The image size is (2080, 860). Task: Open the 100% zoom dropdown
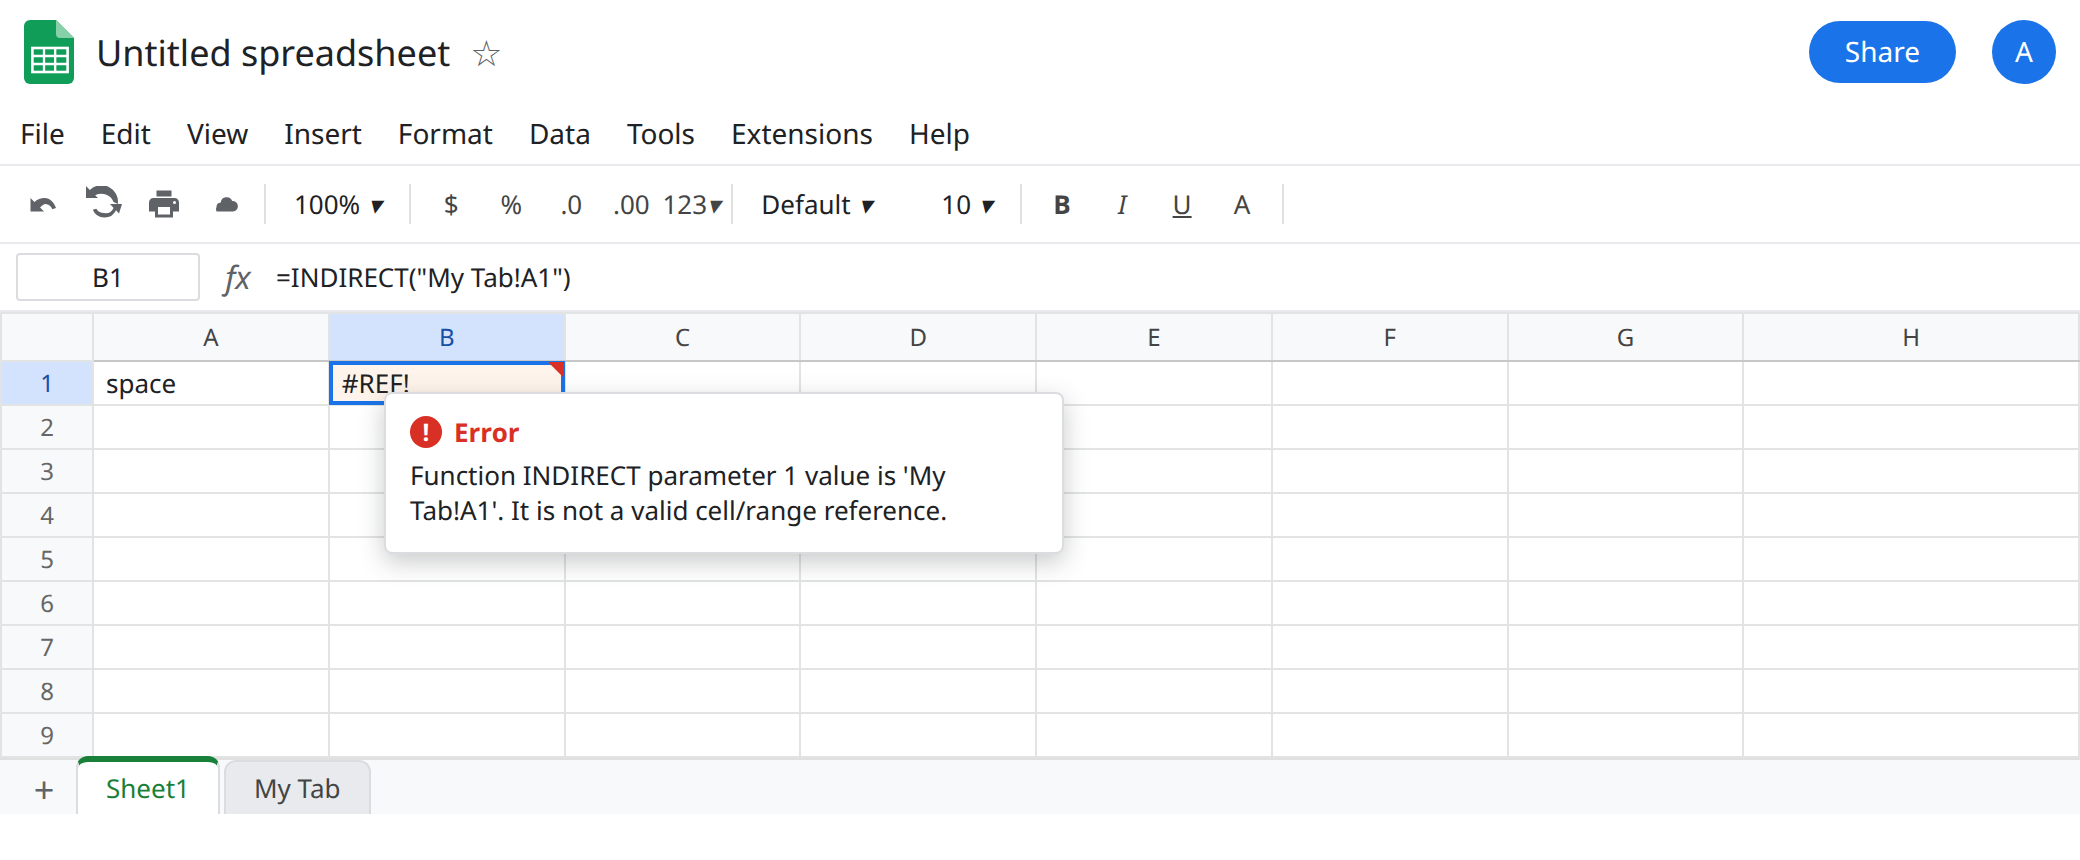pos(339,205)
